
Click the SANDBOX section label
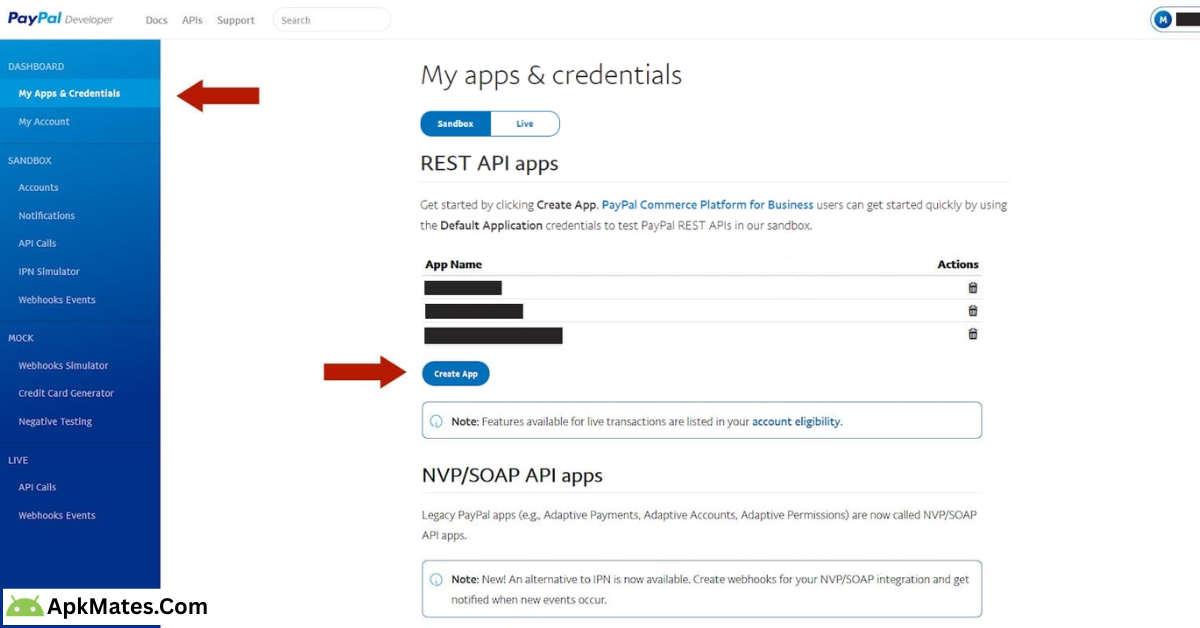click(30, 161)
